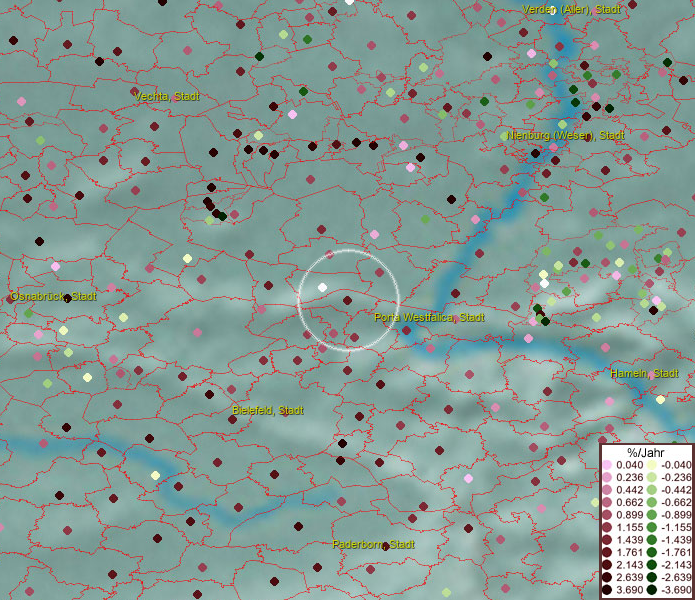Click the %/Jahr legend title
695x600 pixels.
(x=646, y=452)
